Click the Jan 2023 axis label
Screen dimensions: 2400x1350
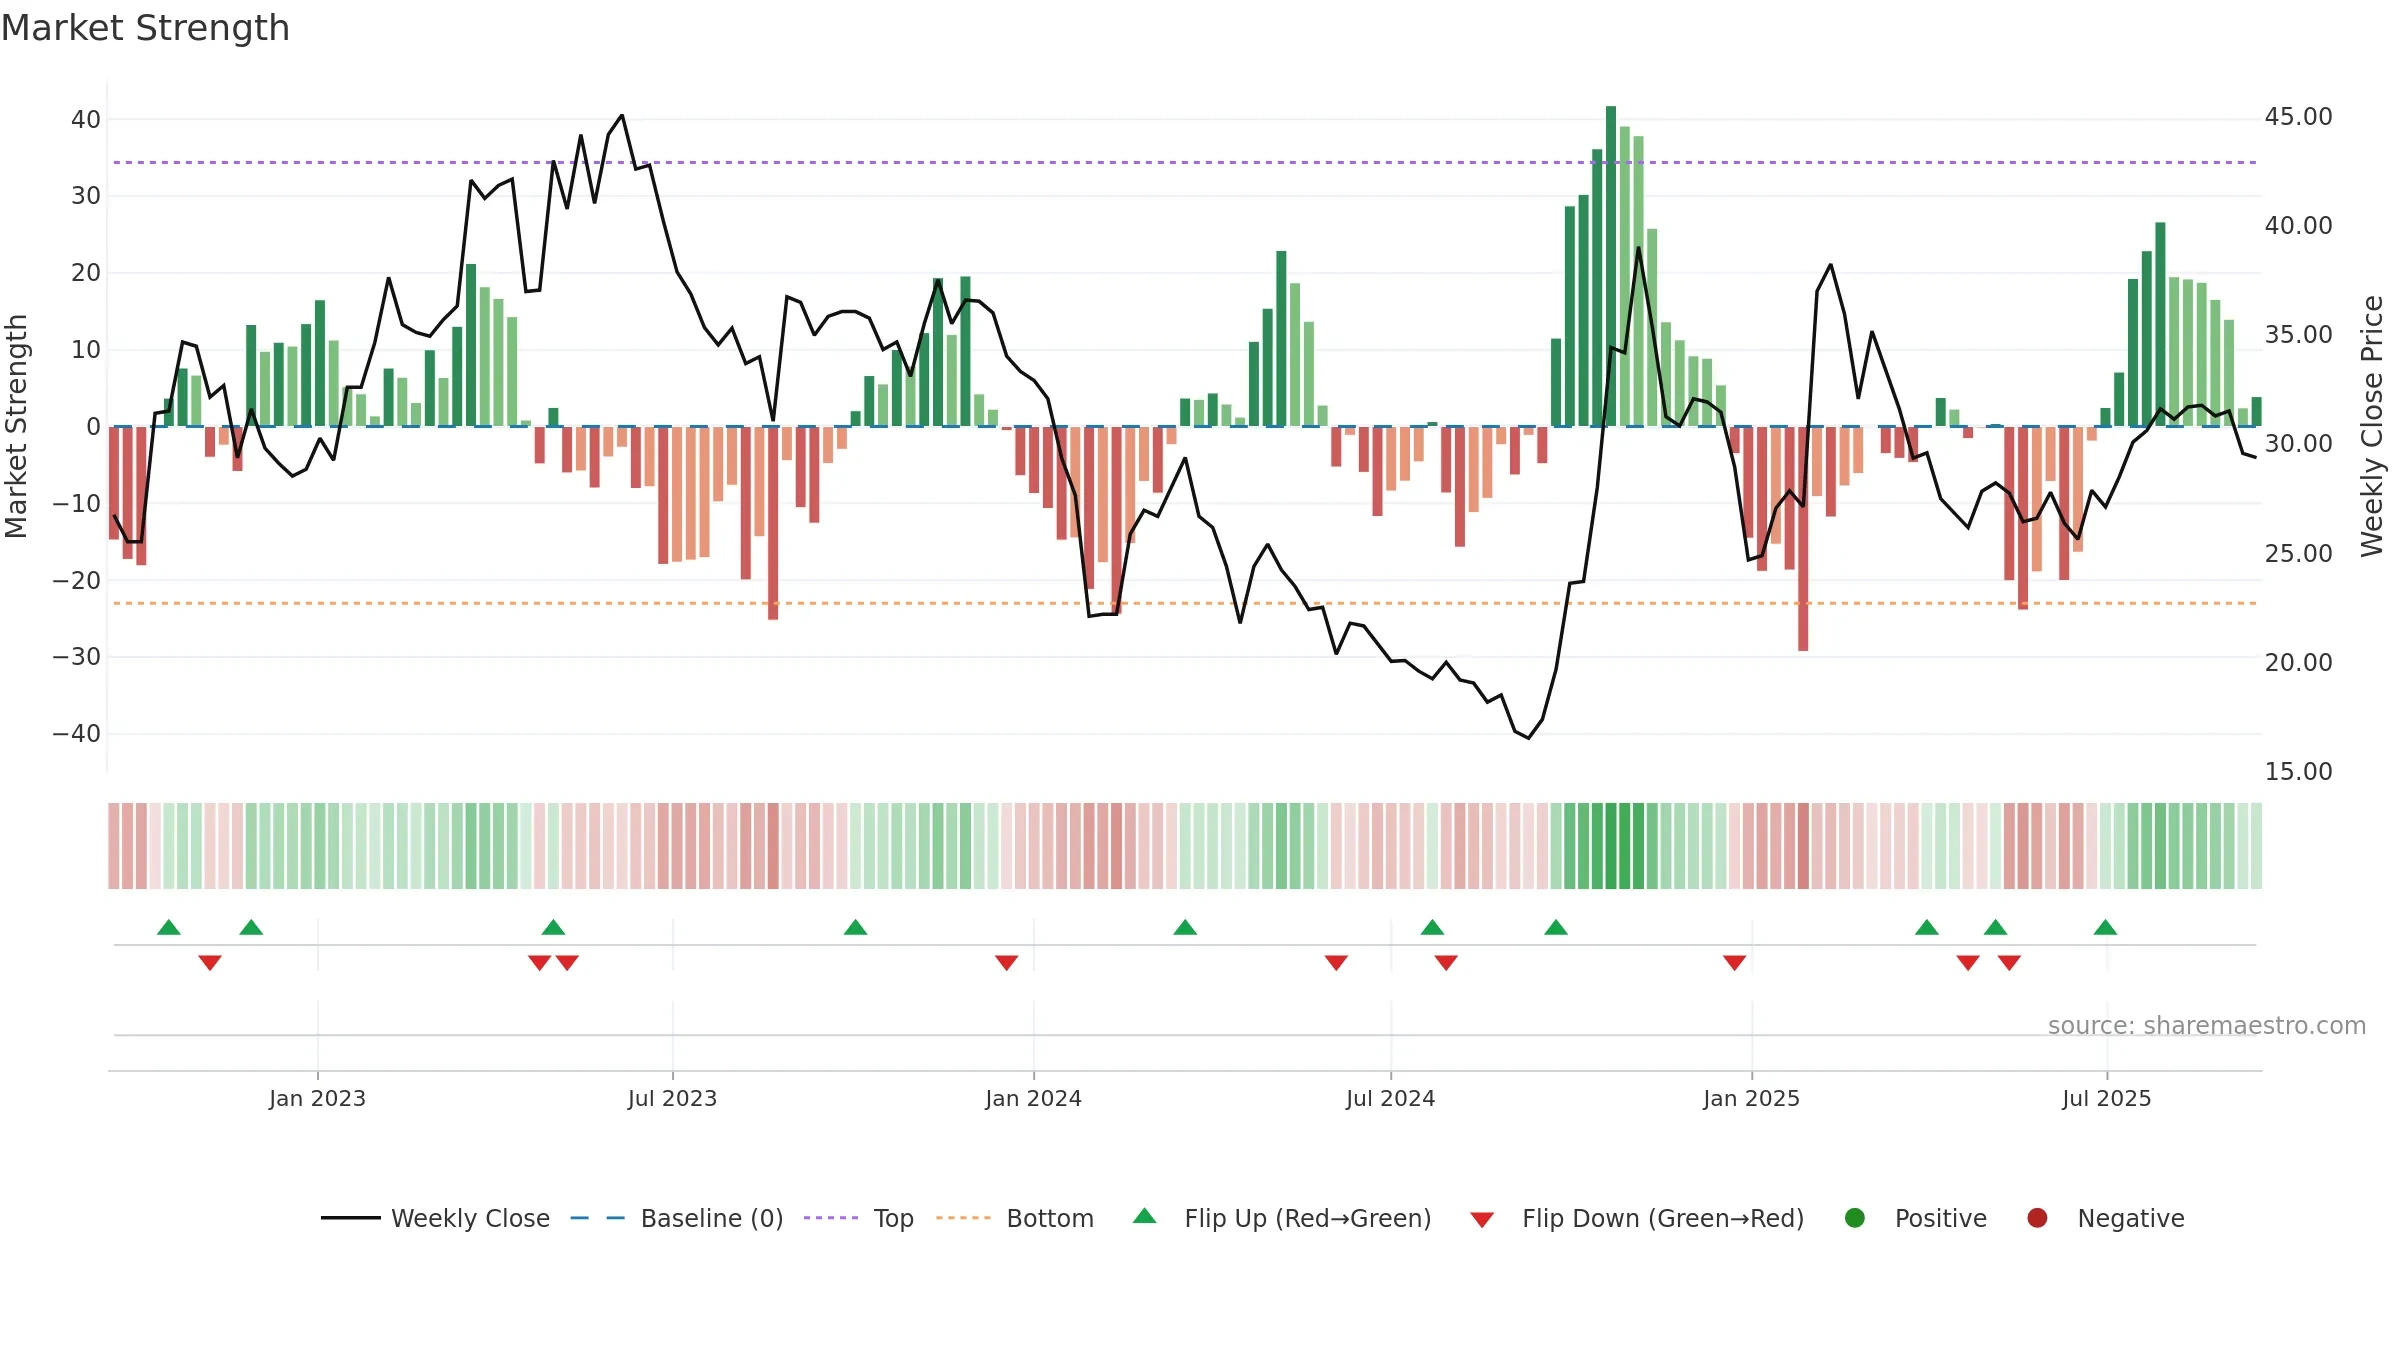tap(317, 1098)
